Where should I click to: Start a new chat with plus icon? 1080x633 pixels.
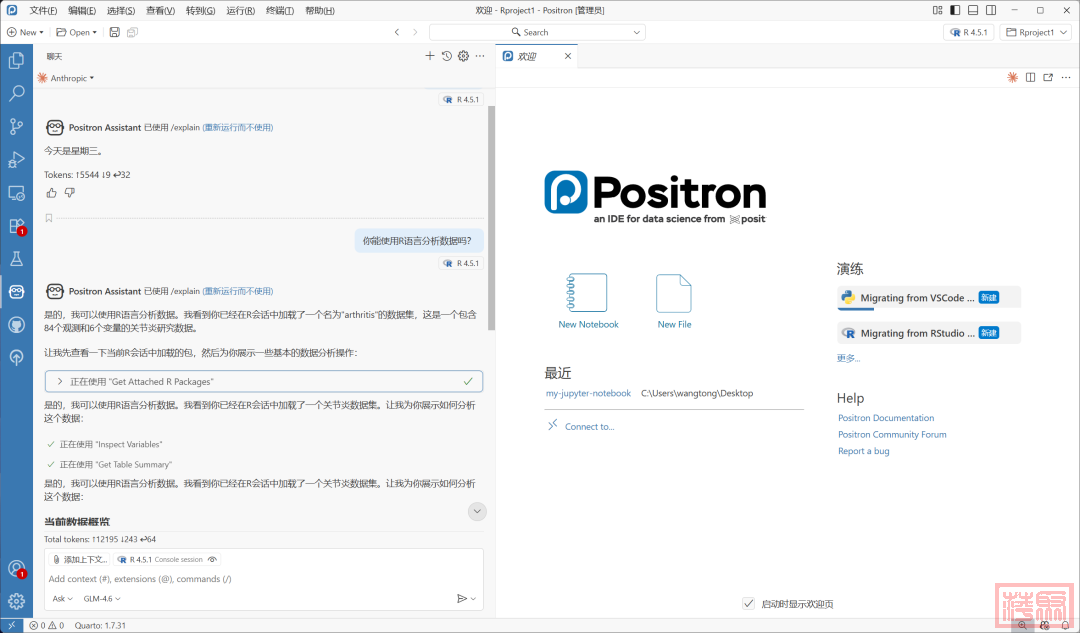pyautogui.click(x=430, y=56)
